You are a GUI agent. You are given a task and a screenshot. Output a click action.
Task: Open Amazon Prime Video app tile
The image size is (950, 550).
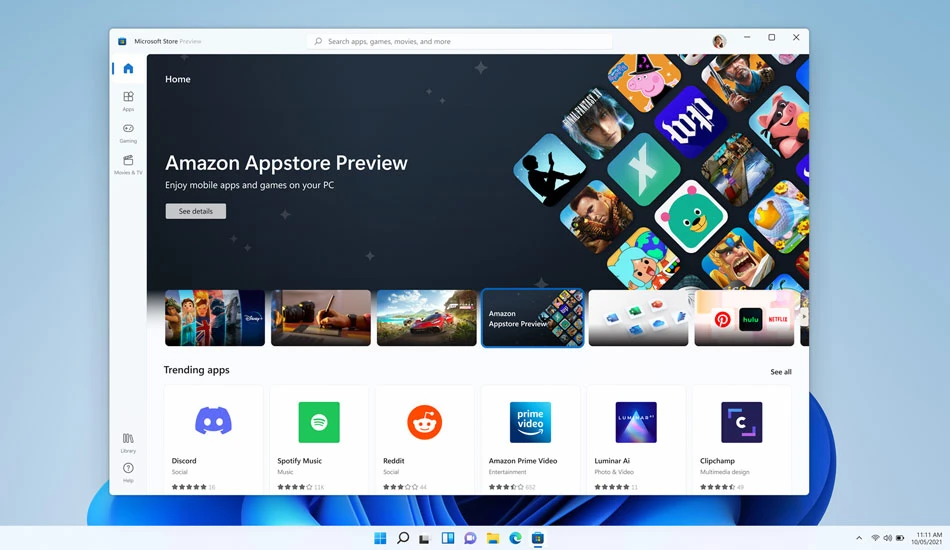pos(531,439)
